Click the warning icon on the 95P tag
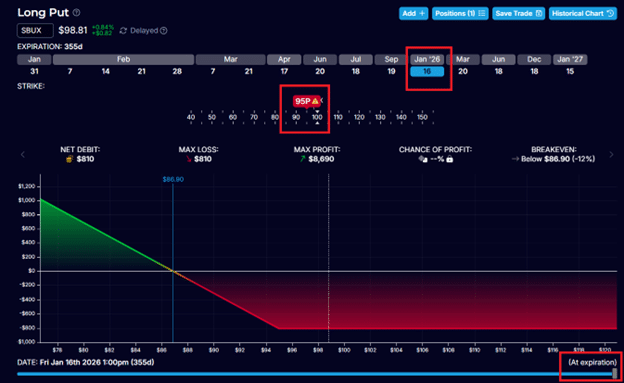This screenshot has height=383, width=624. pyautogui.click(x=315, y=101)
